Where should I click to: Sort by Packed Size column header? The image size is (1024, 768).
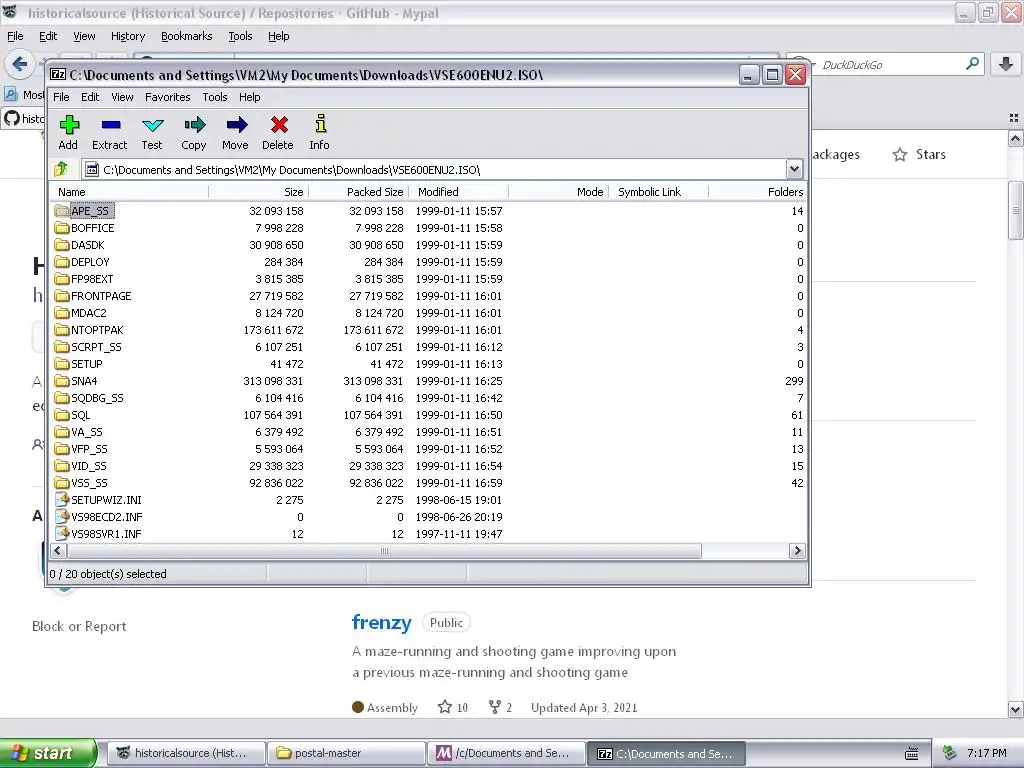359,192
